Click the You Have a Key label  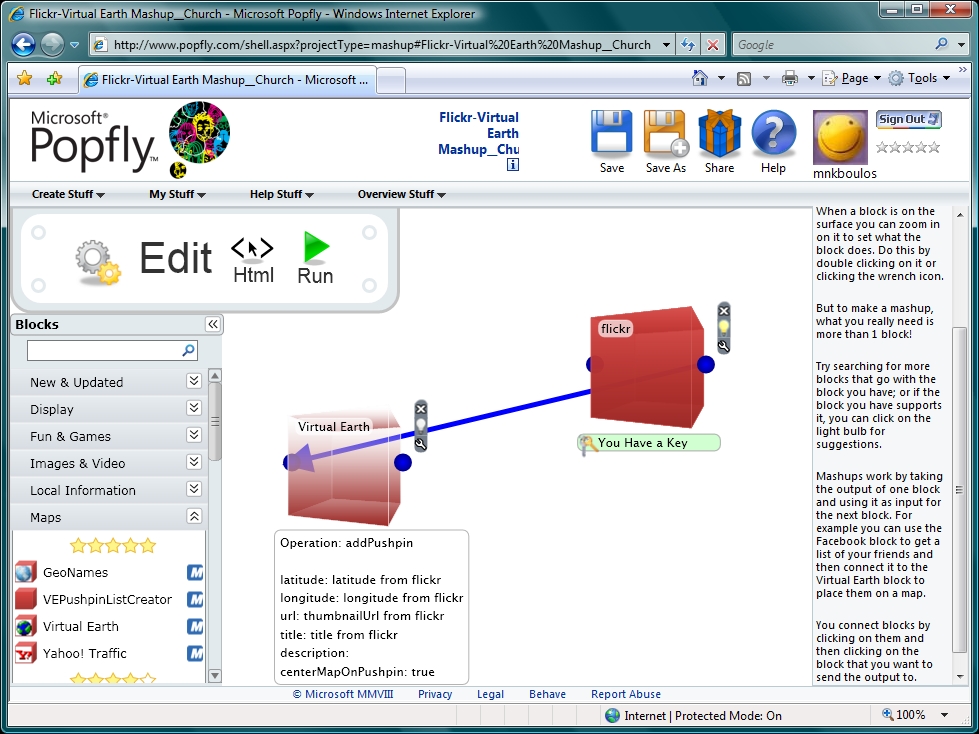pos(649,443)
